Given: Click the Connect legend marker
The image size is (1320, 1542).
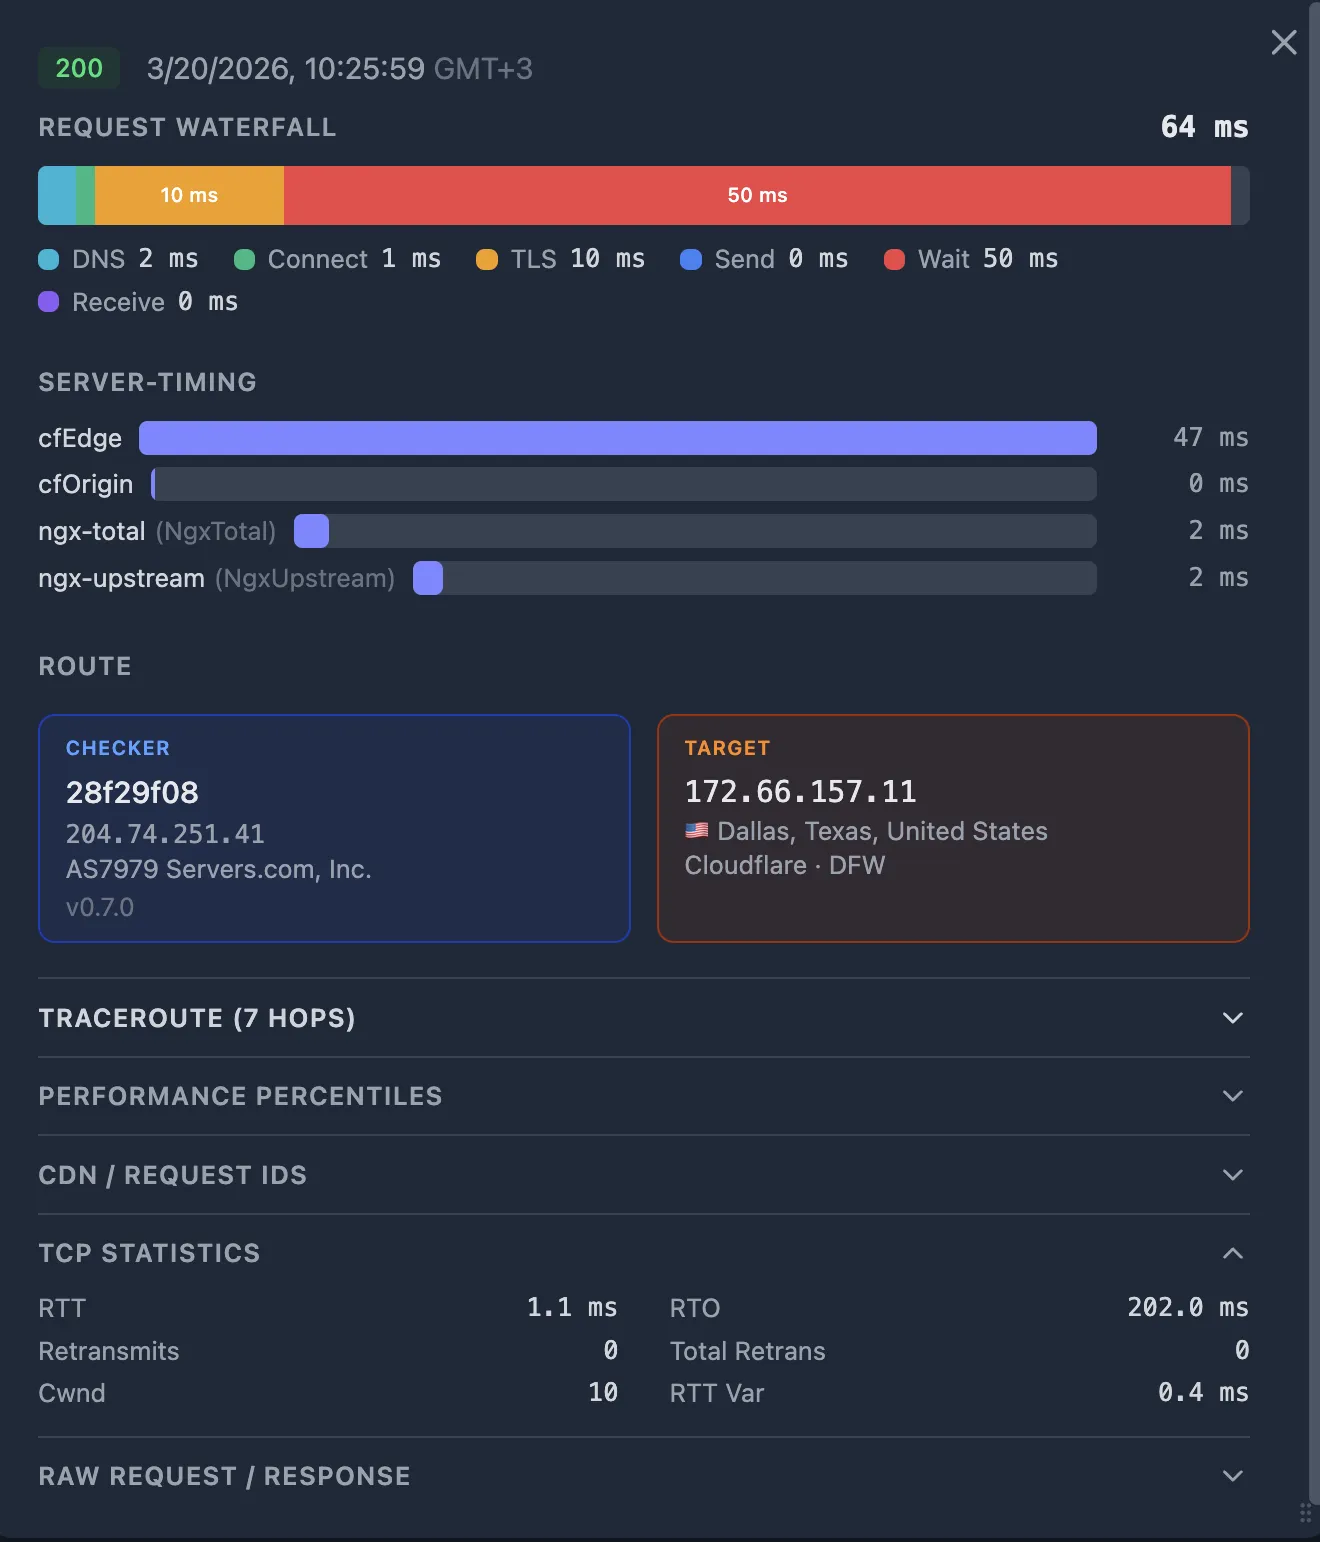Looking at the screenshot, I should tap(243, 259).
